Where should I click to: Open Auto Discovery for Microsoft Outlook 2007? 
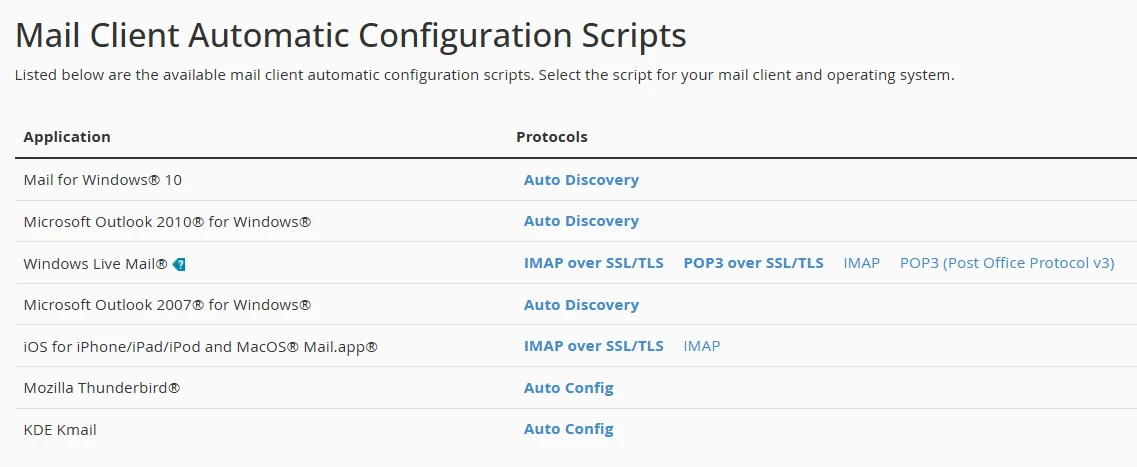[582, 305]
